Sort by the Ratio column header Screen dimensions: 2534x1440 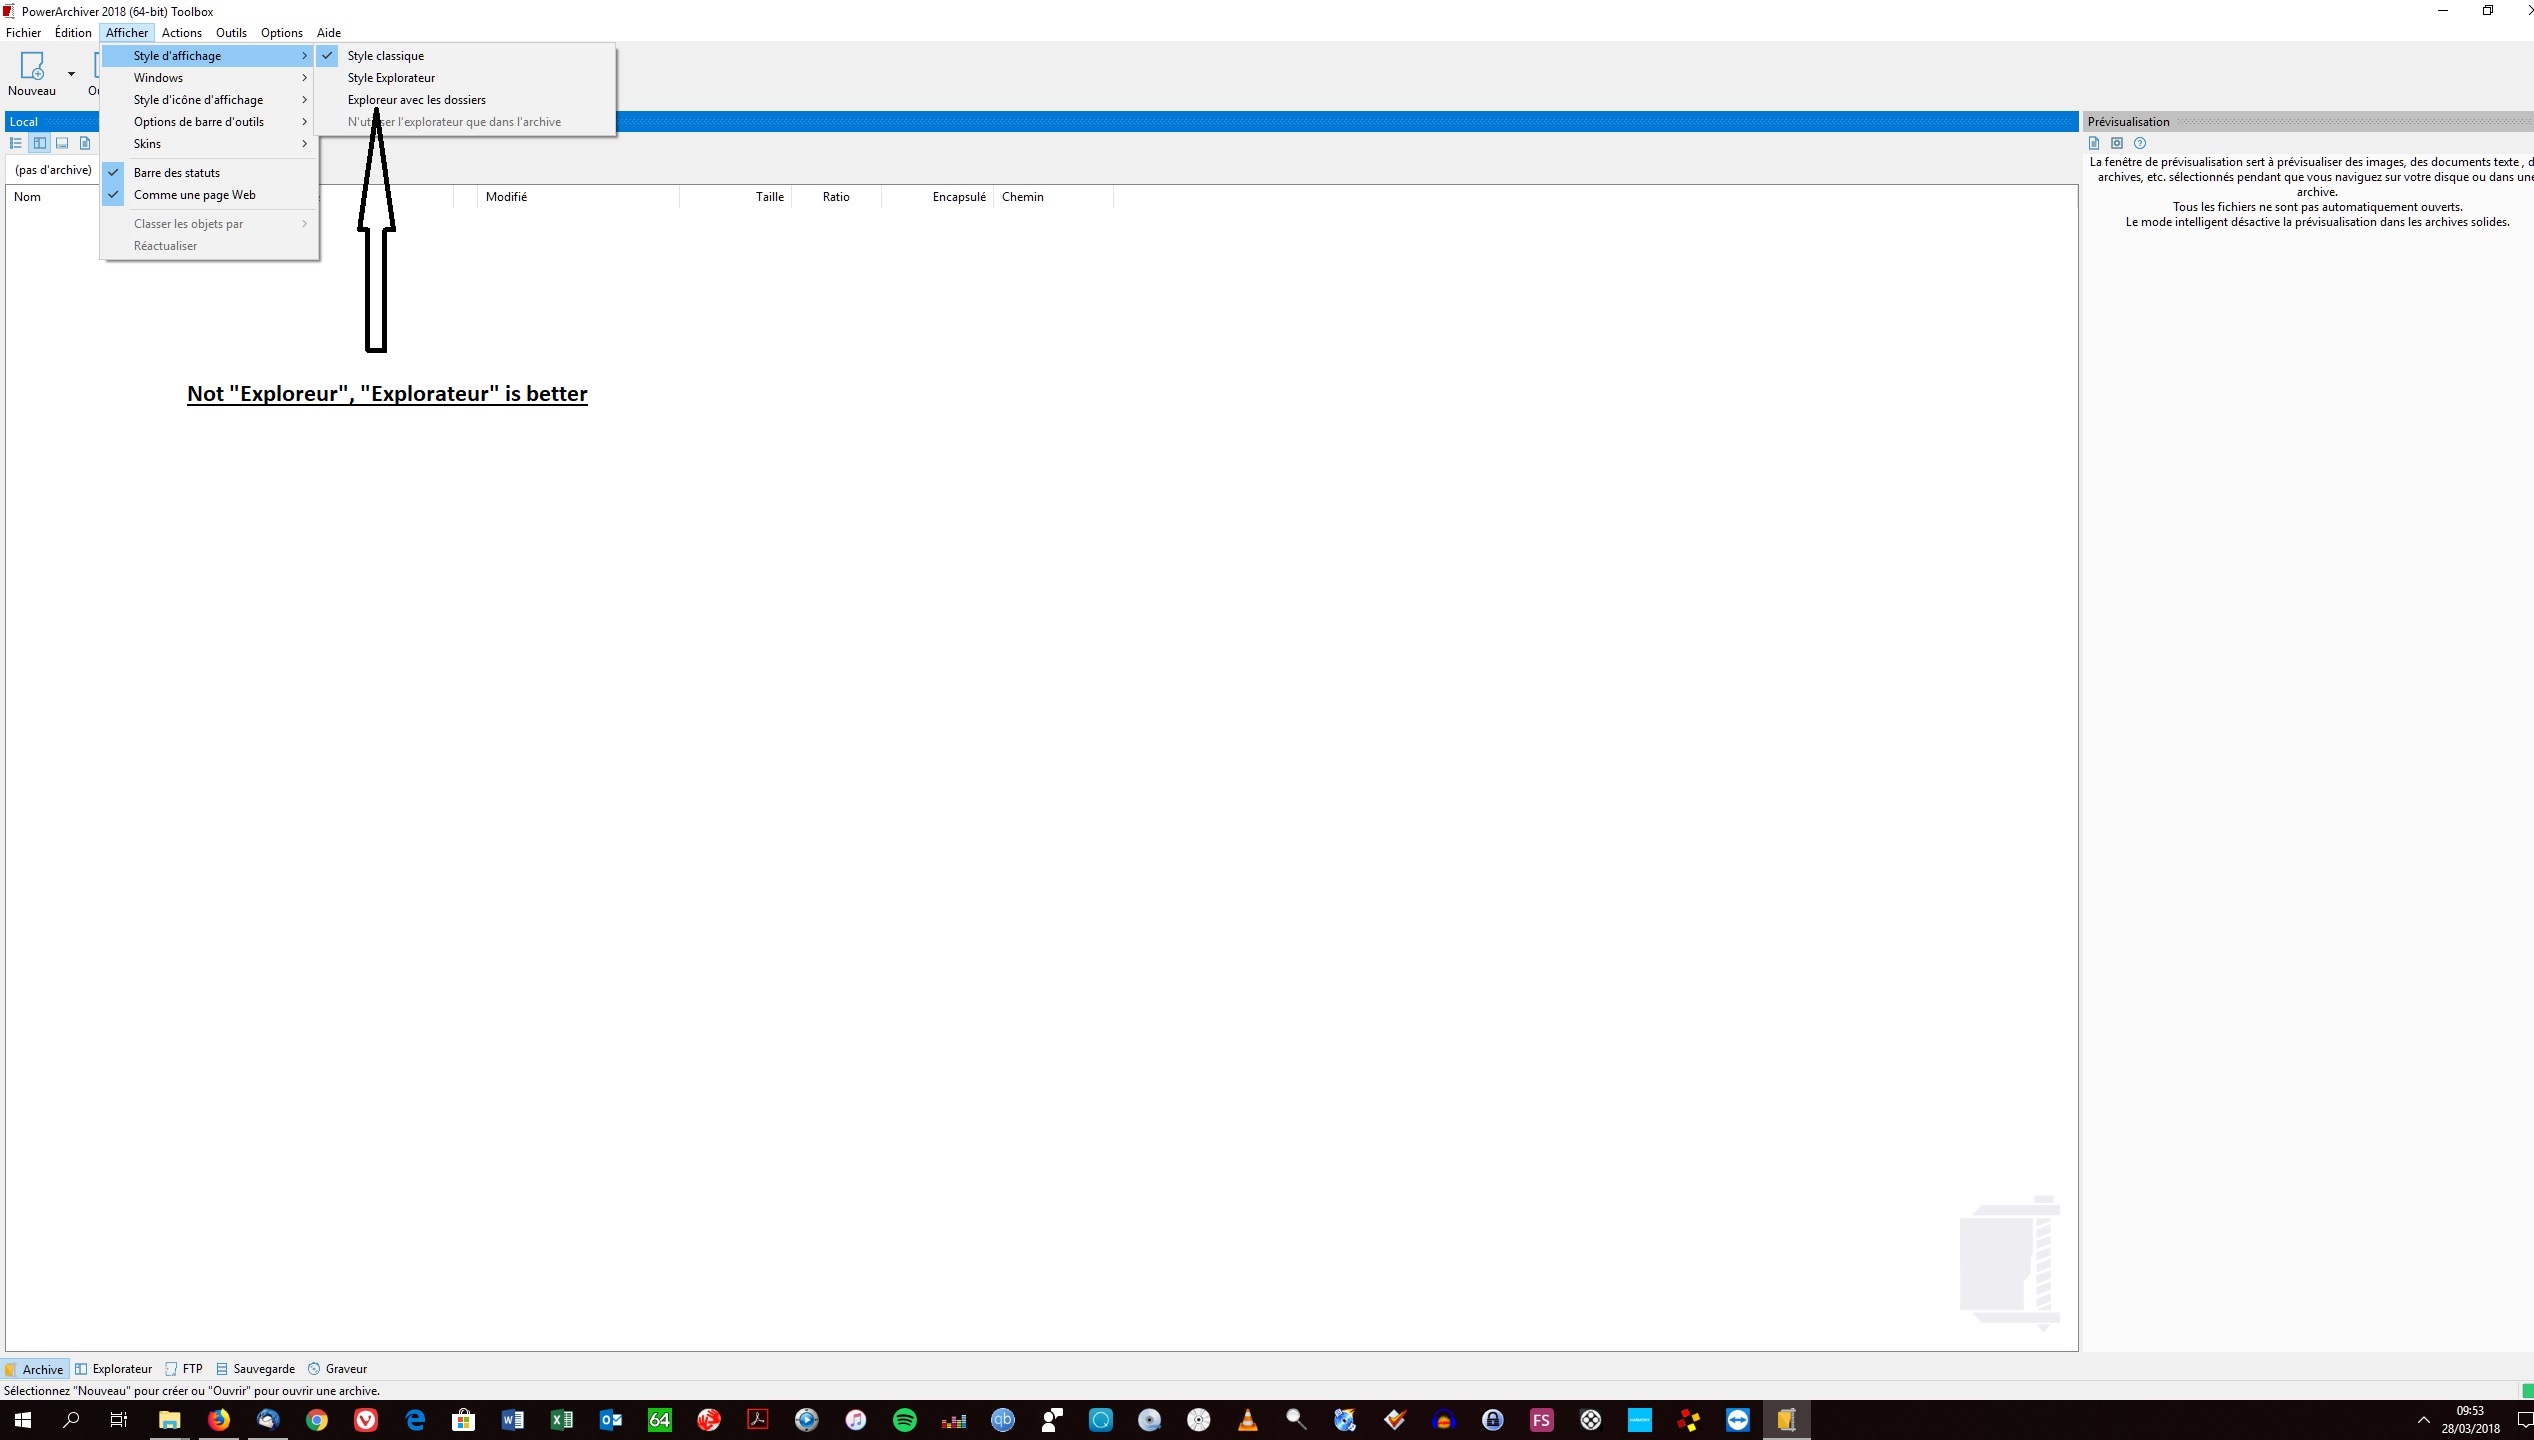(x=837, y=197)
